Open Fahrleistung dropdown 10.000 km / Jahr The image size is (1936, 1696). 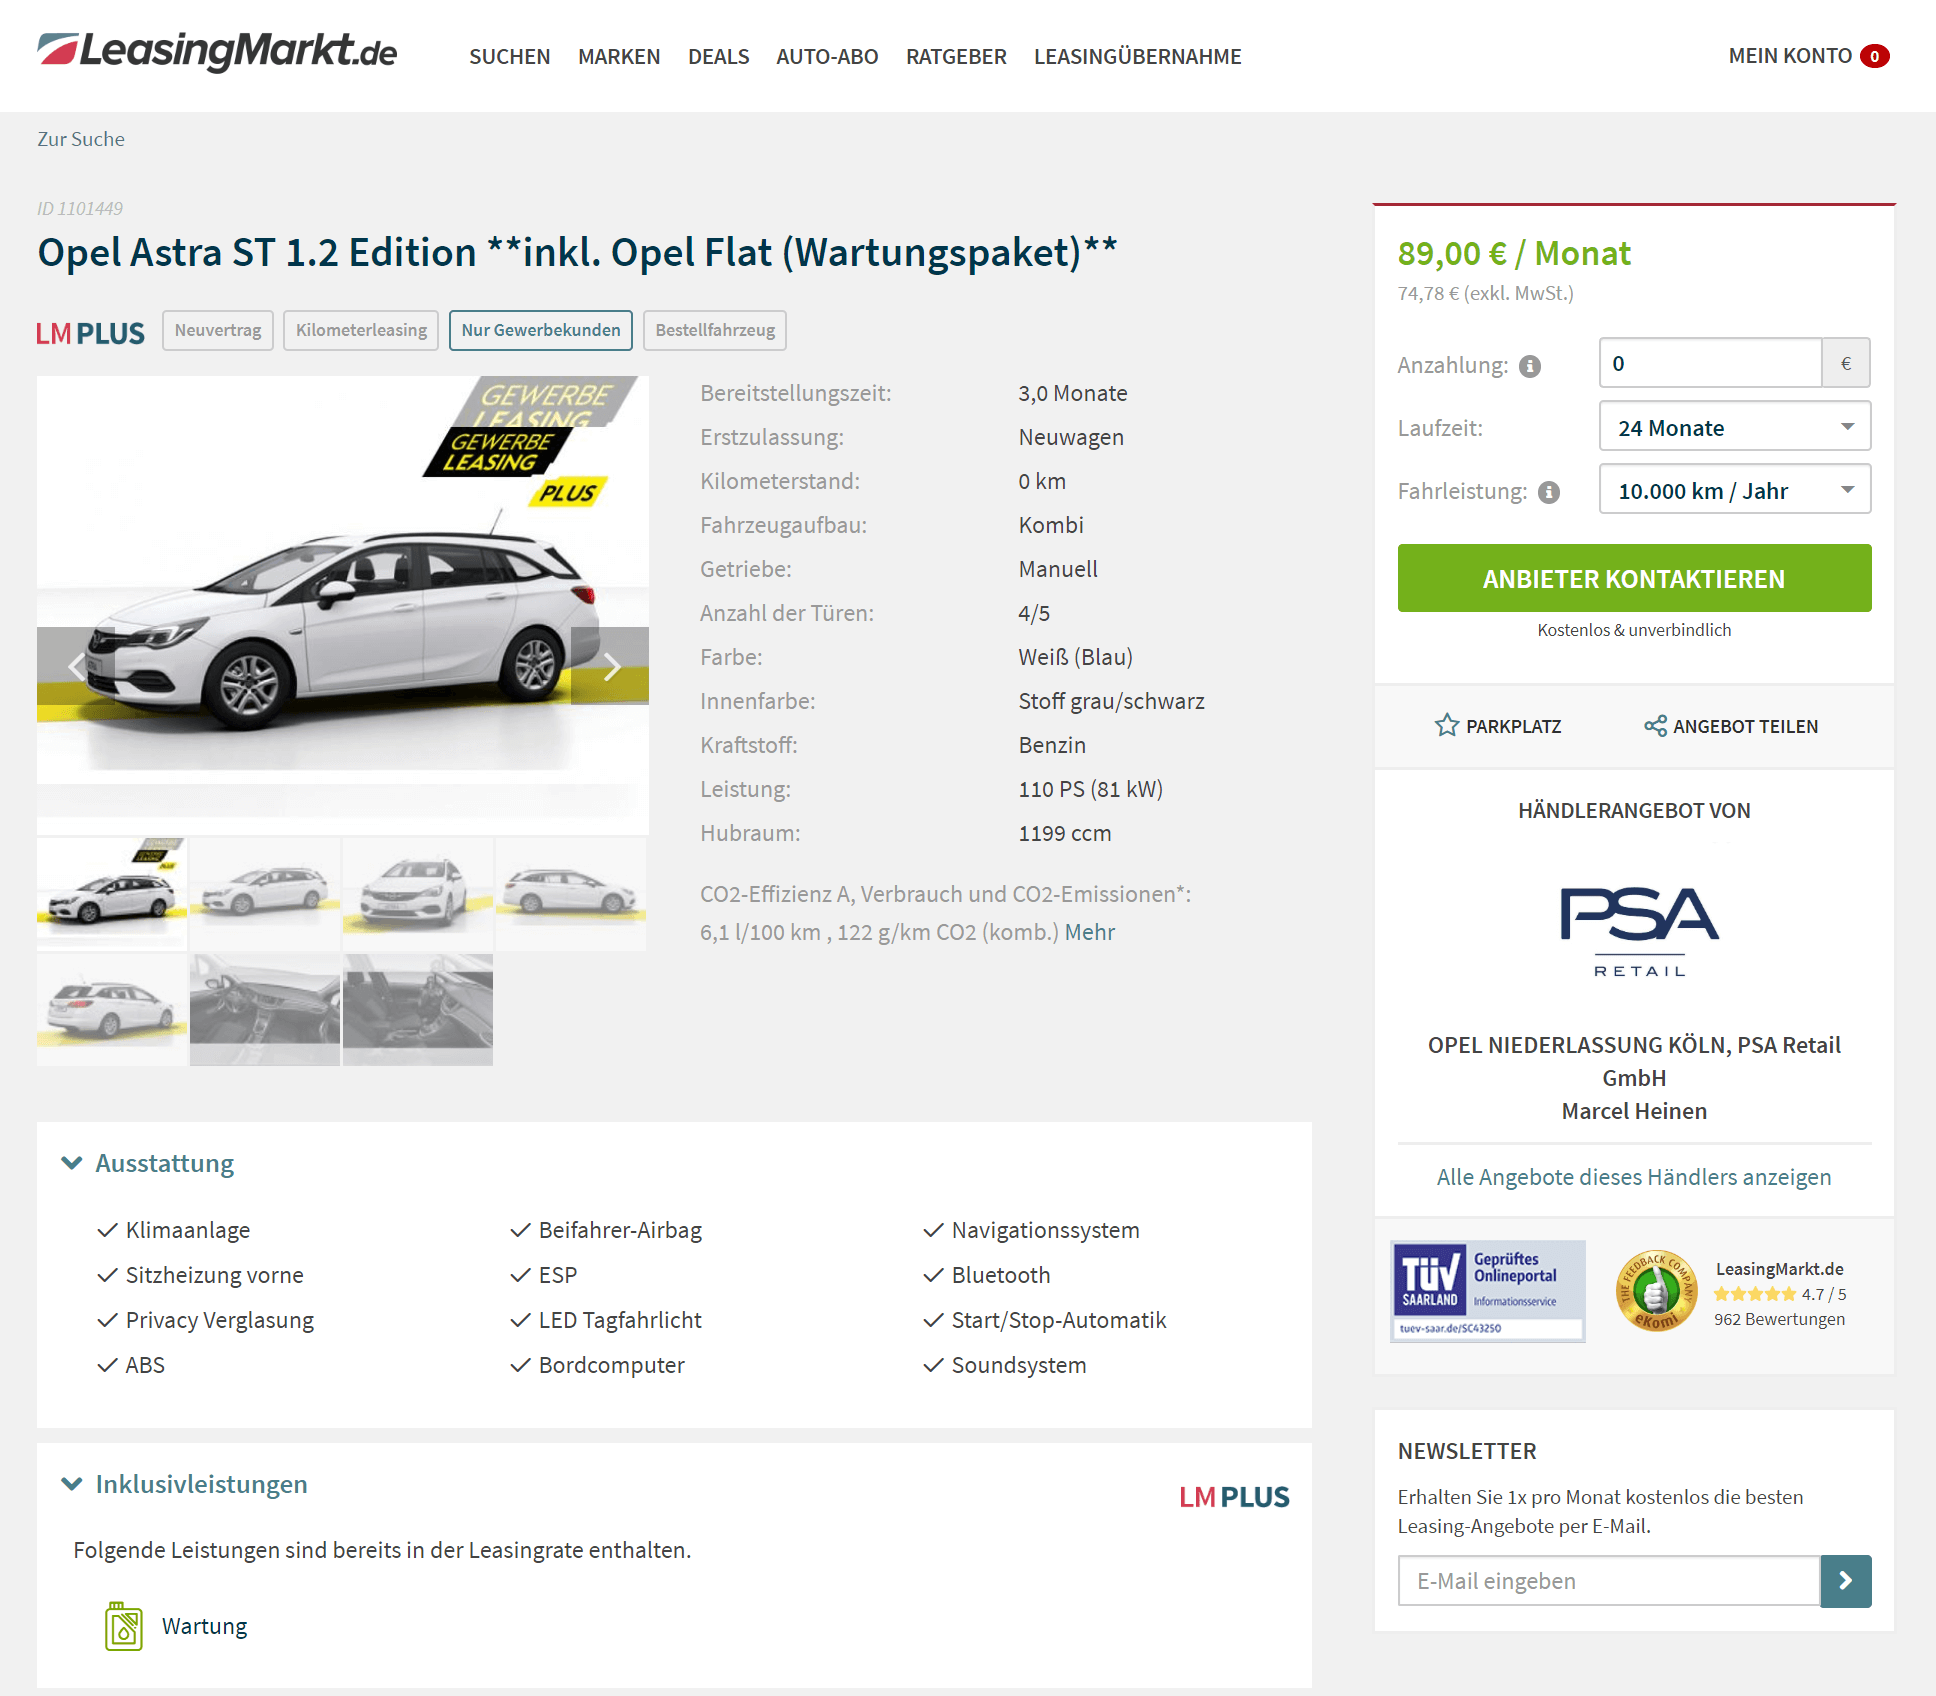(x=1735, y=491)
